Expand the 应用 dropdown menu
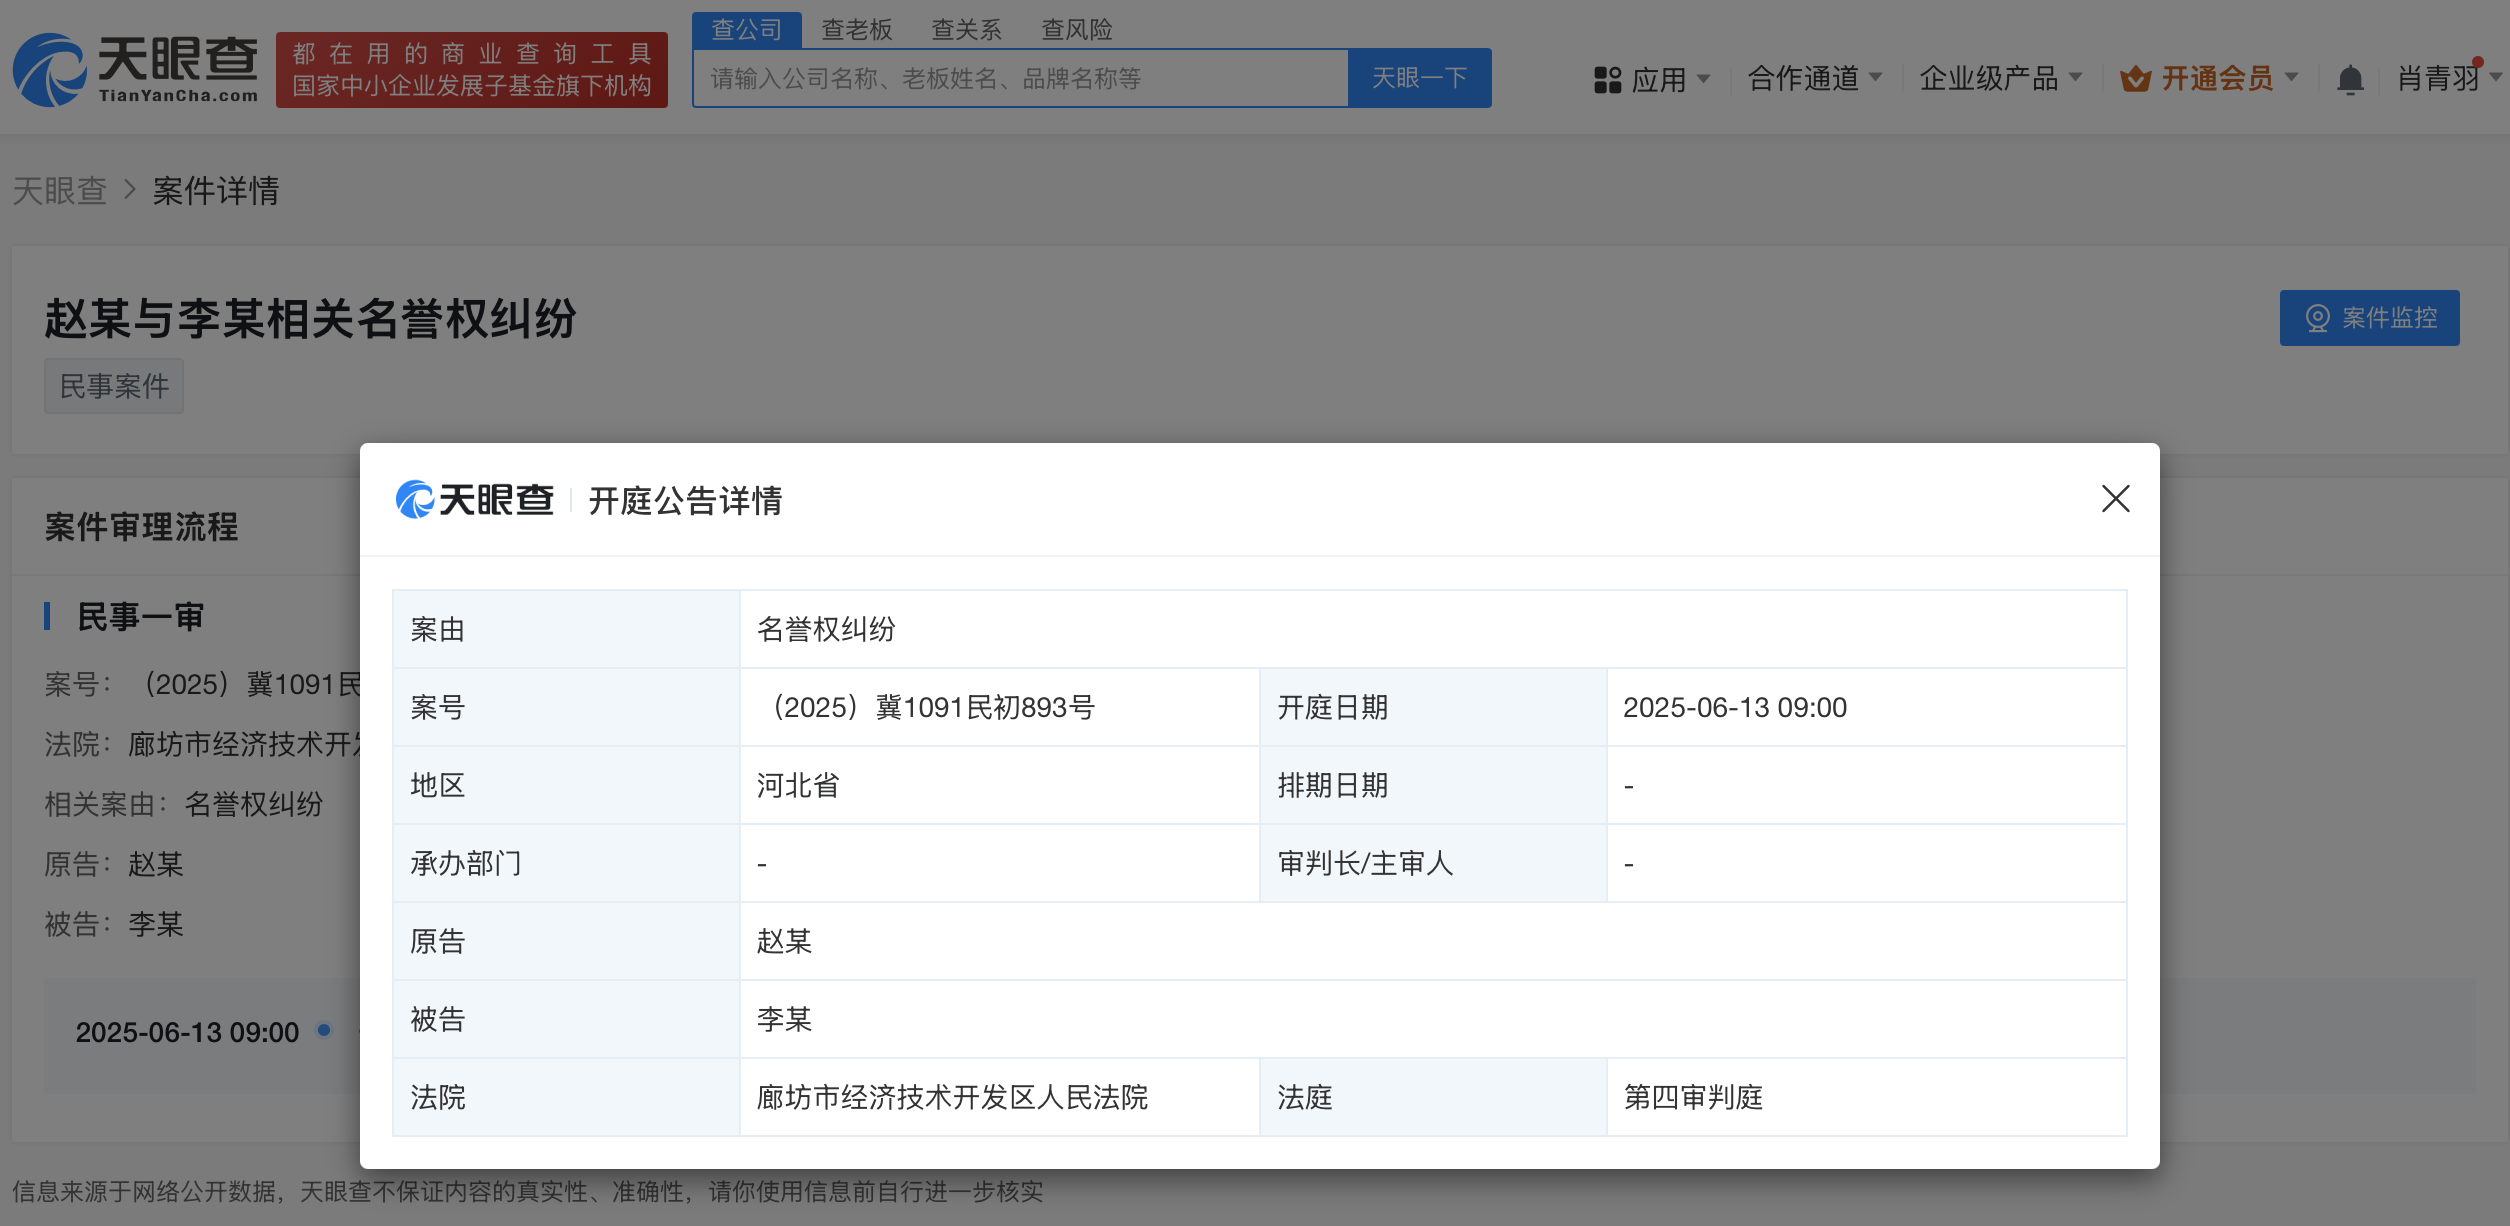 tap(1660, 79)
